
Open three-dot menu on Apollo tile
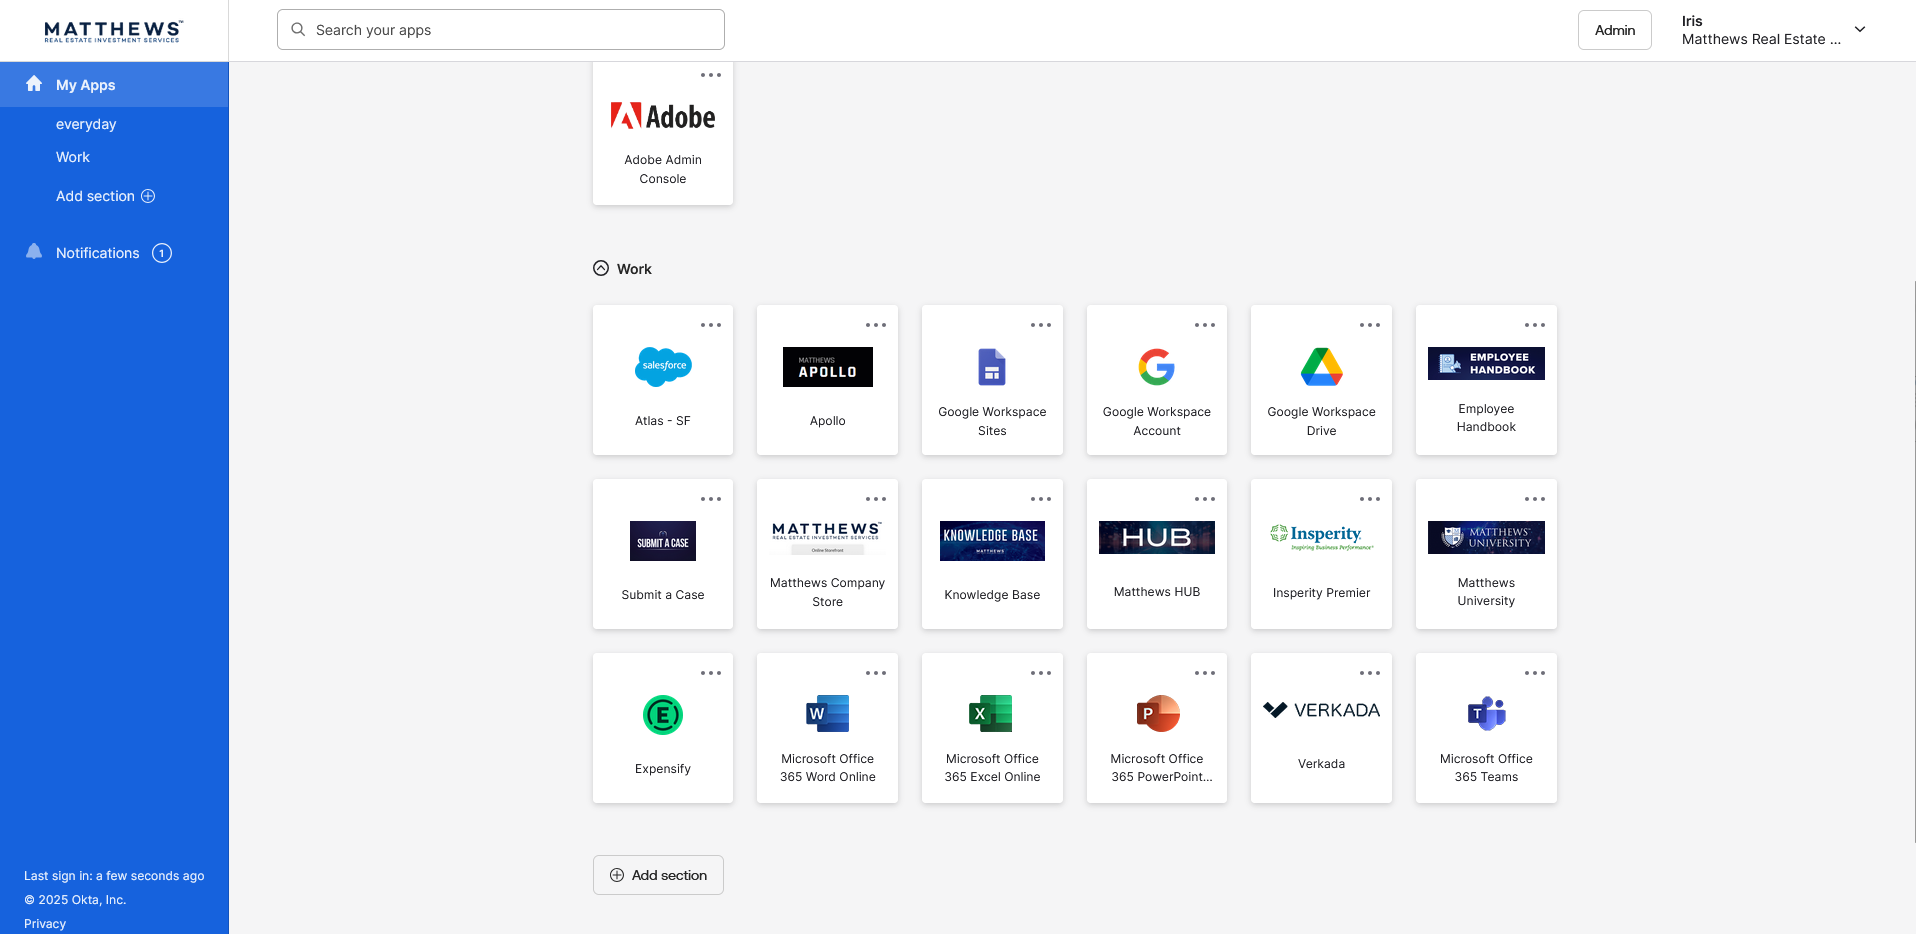point(876,325)
